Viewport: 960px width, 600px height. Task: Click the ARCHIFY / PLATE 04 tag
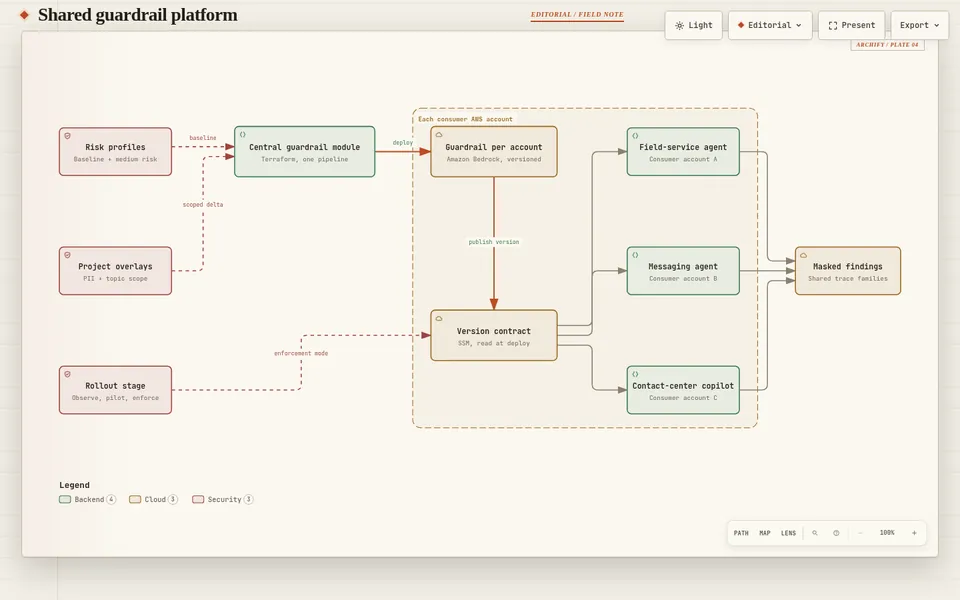(887, 45)
